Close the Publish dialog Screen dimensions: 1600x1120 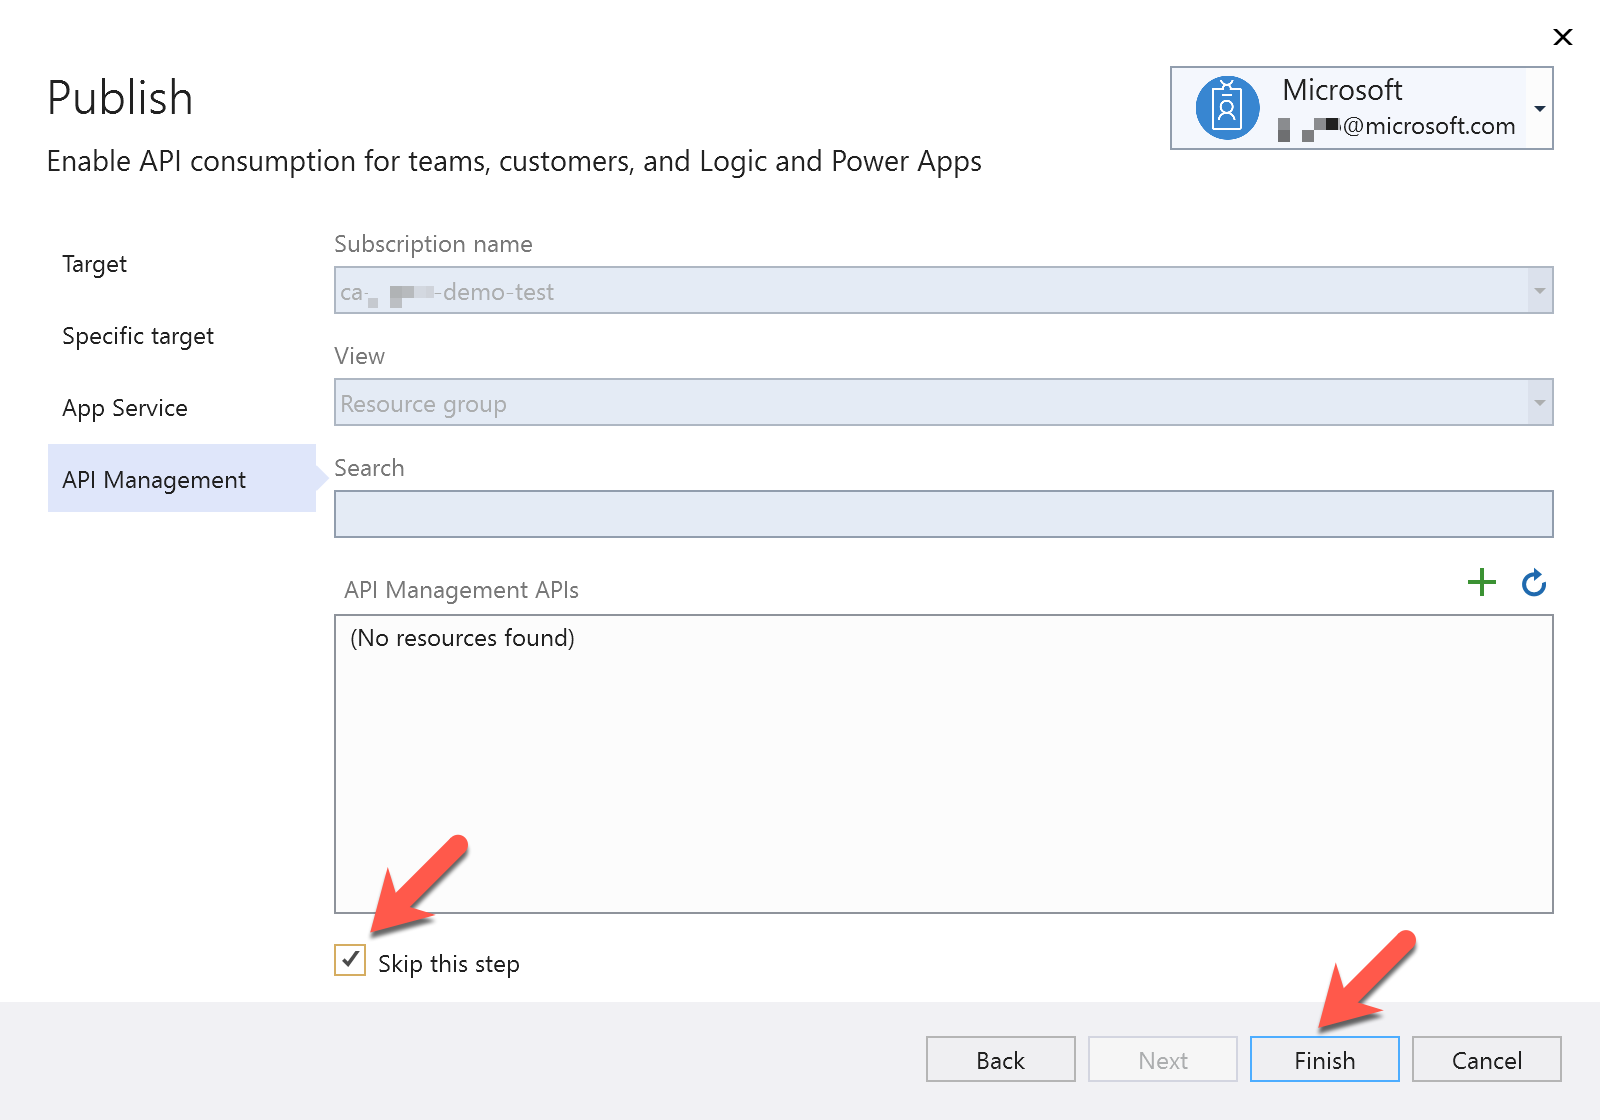pyautogui.click(x=1563, y=37)
